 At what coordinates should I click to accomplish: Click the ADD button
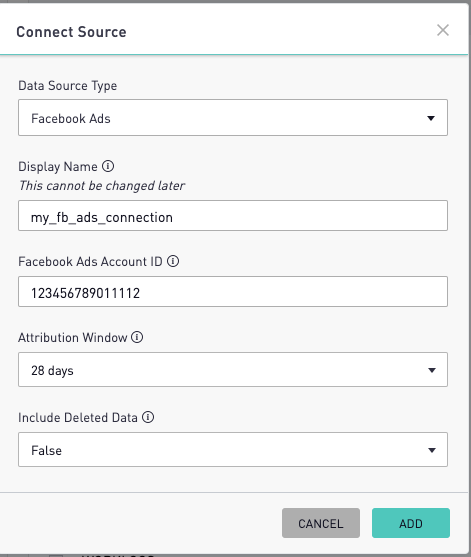coord(411,523)
